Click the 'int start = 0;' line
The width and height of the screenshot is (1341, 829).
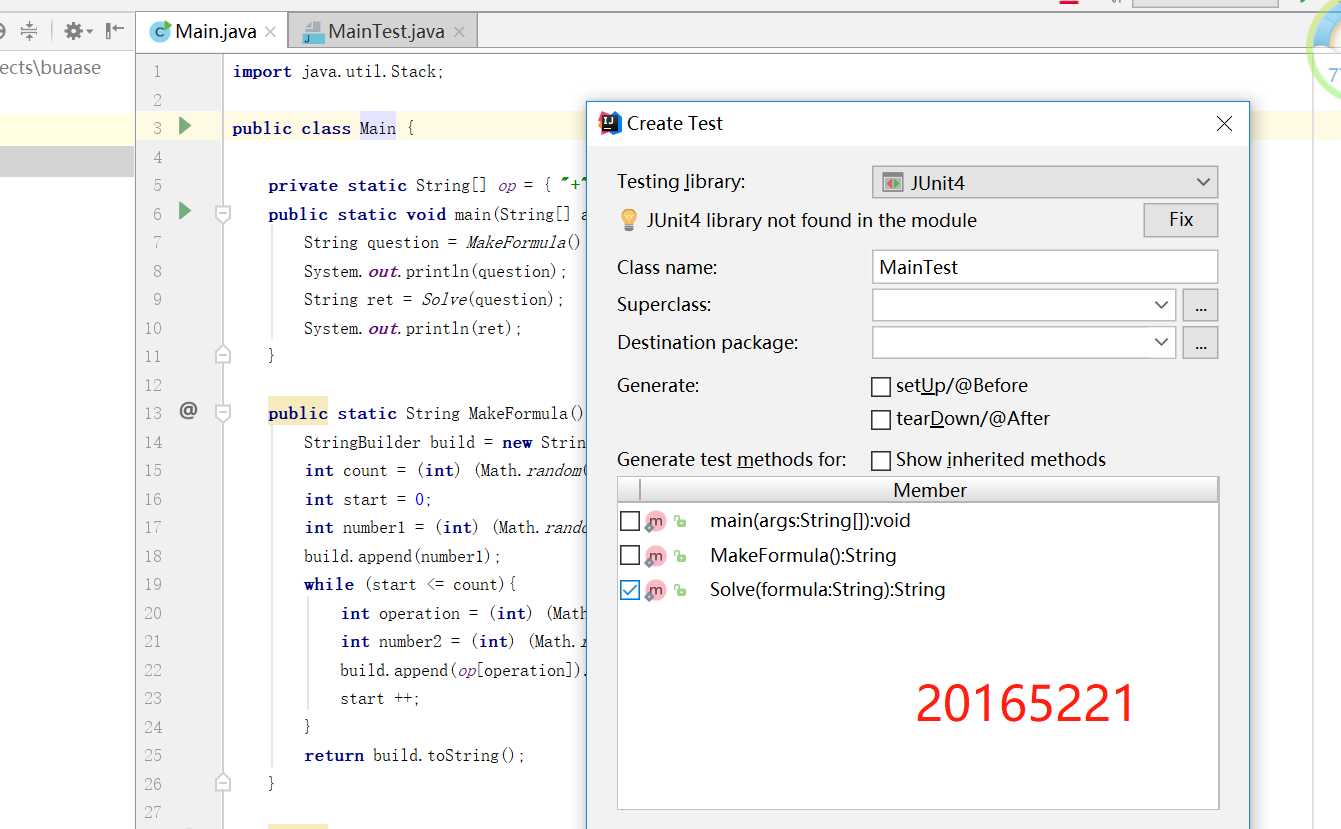coord(368,499)
